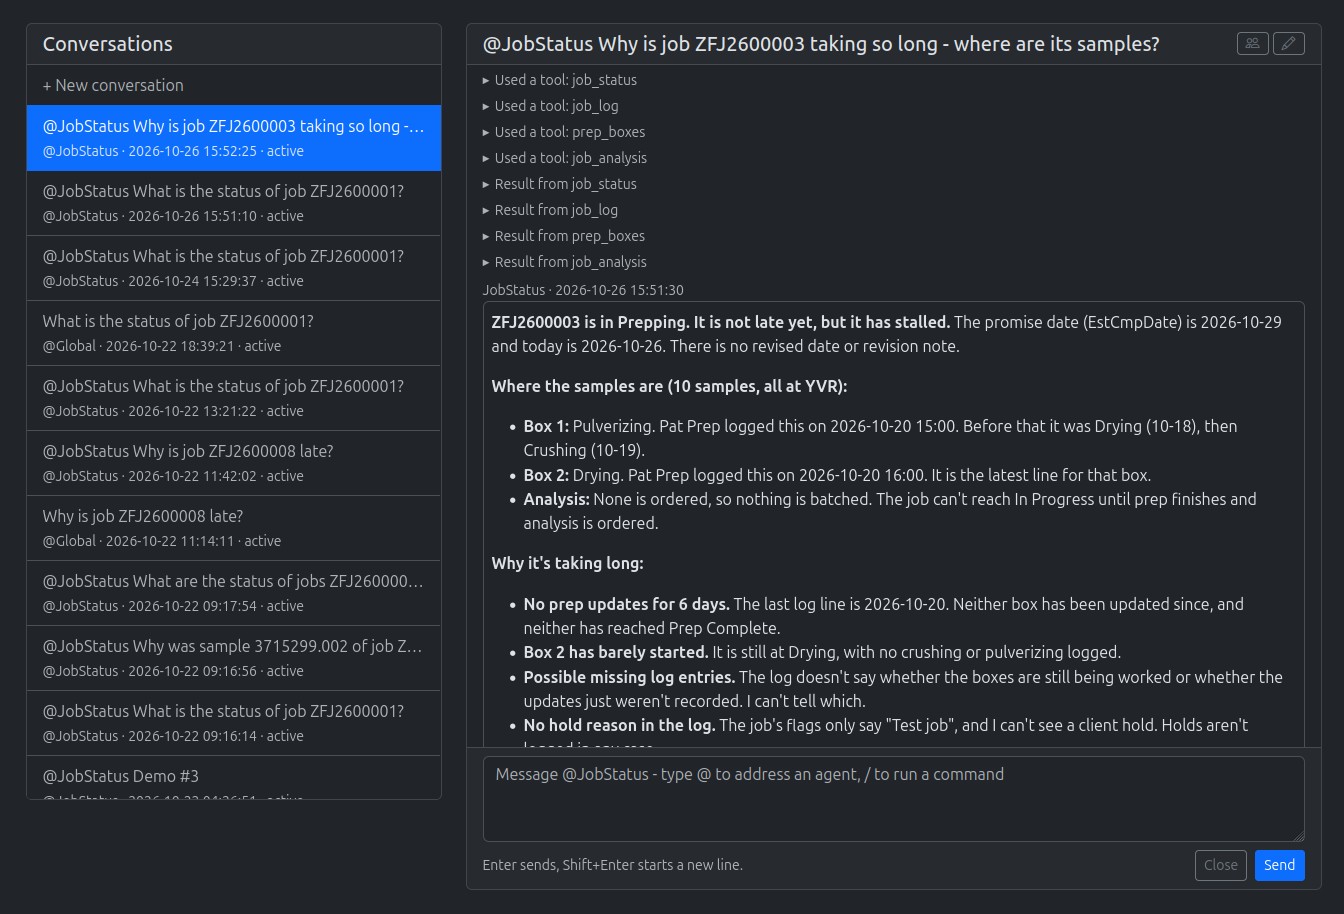1344x914 pixels.
Task: Show 'Result from job_status' output
Action: [559, 184]
